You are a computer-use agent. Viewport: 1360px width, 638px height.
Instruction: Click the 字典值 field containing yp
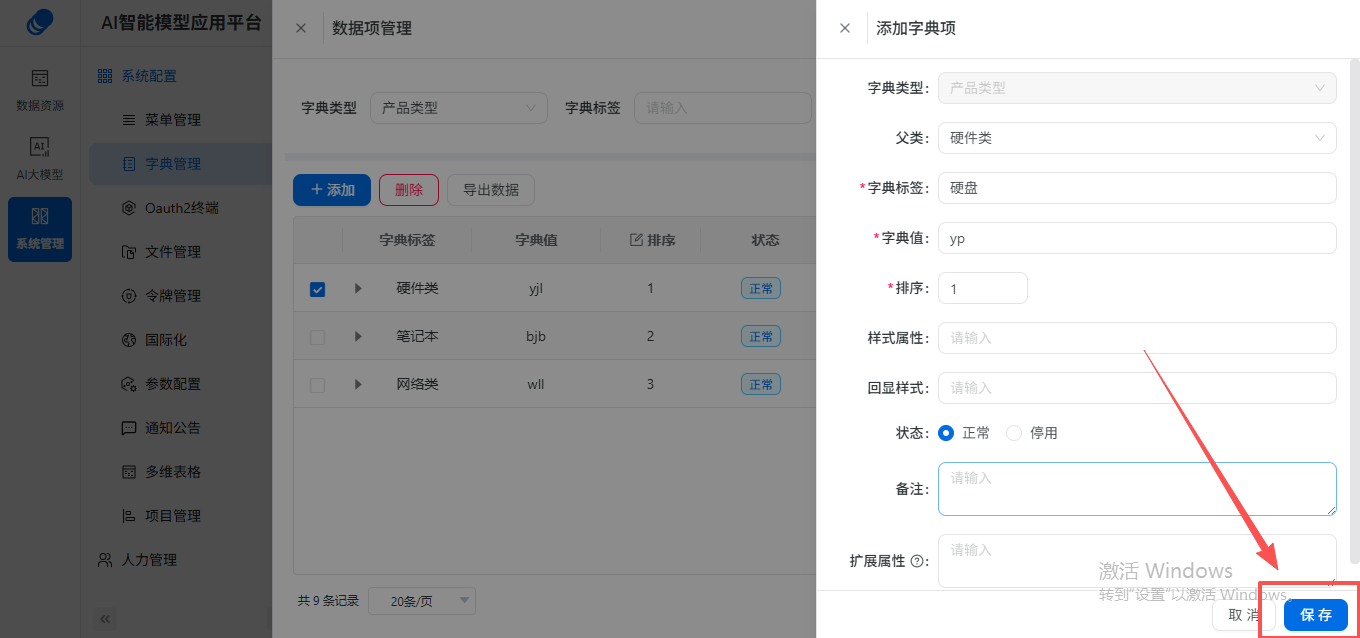point(1137,238)
